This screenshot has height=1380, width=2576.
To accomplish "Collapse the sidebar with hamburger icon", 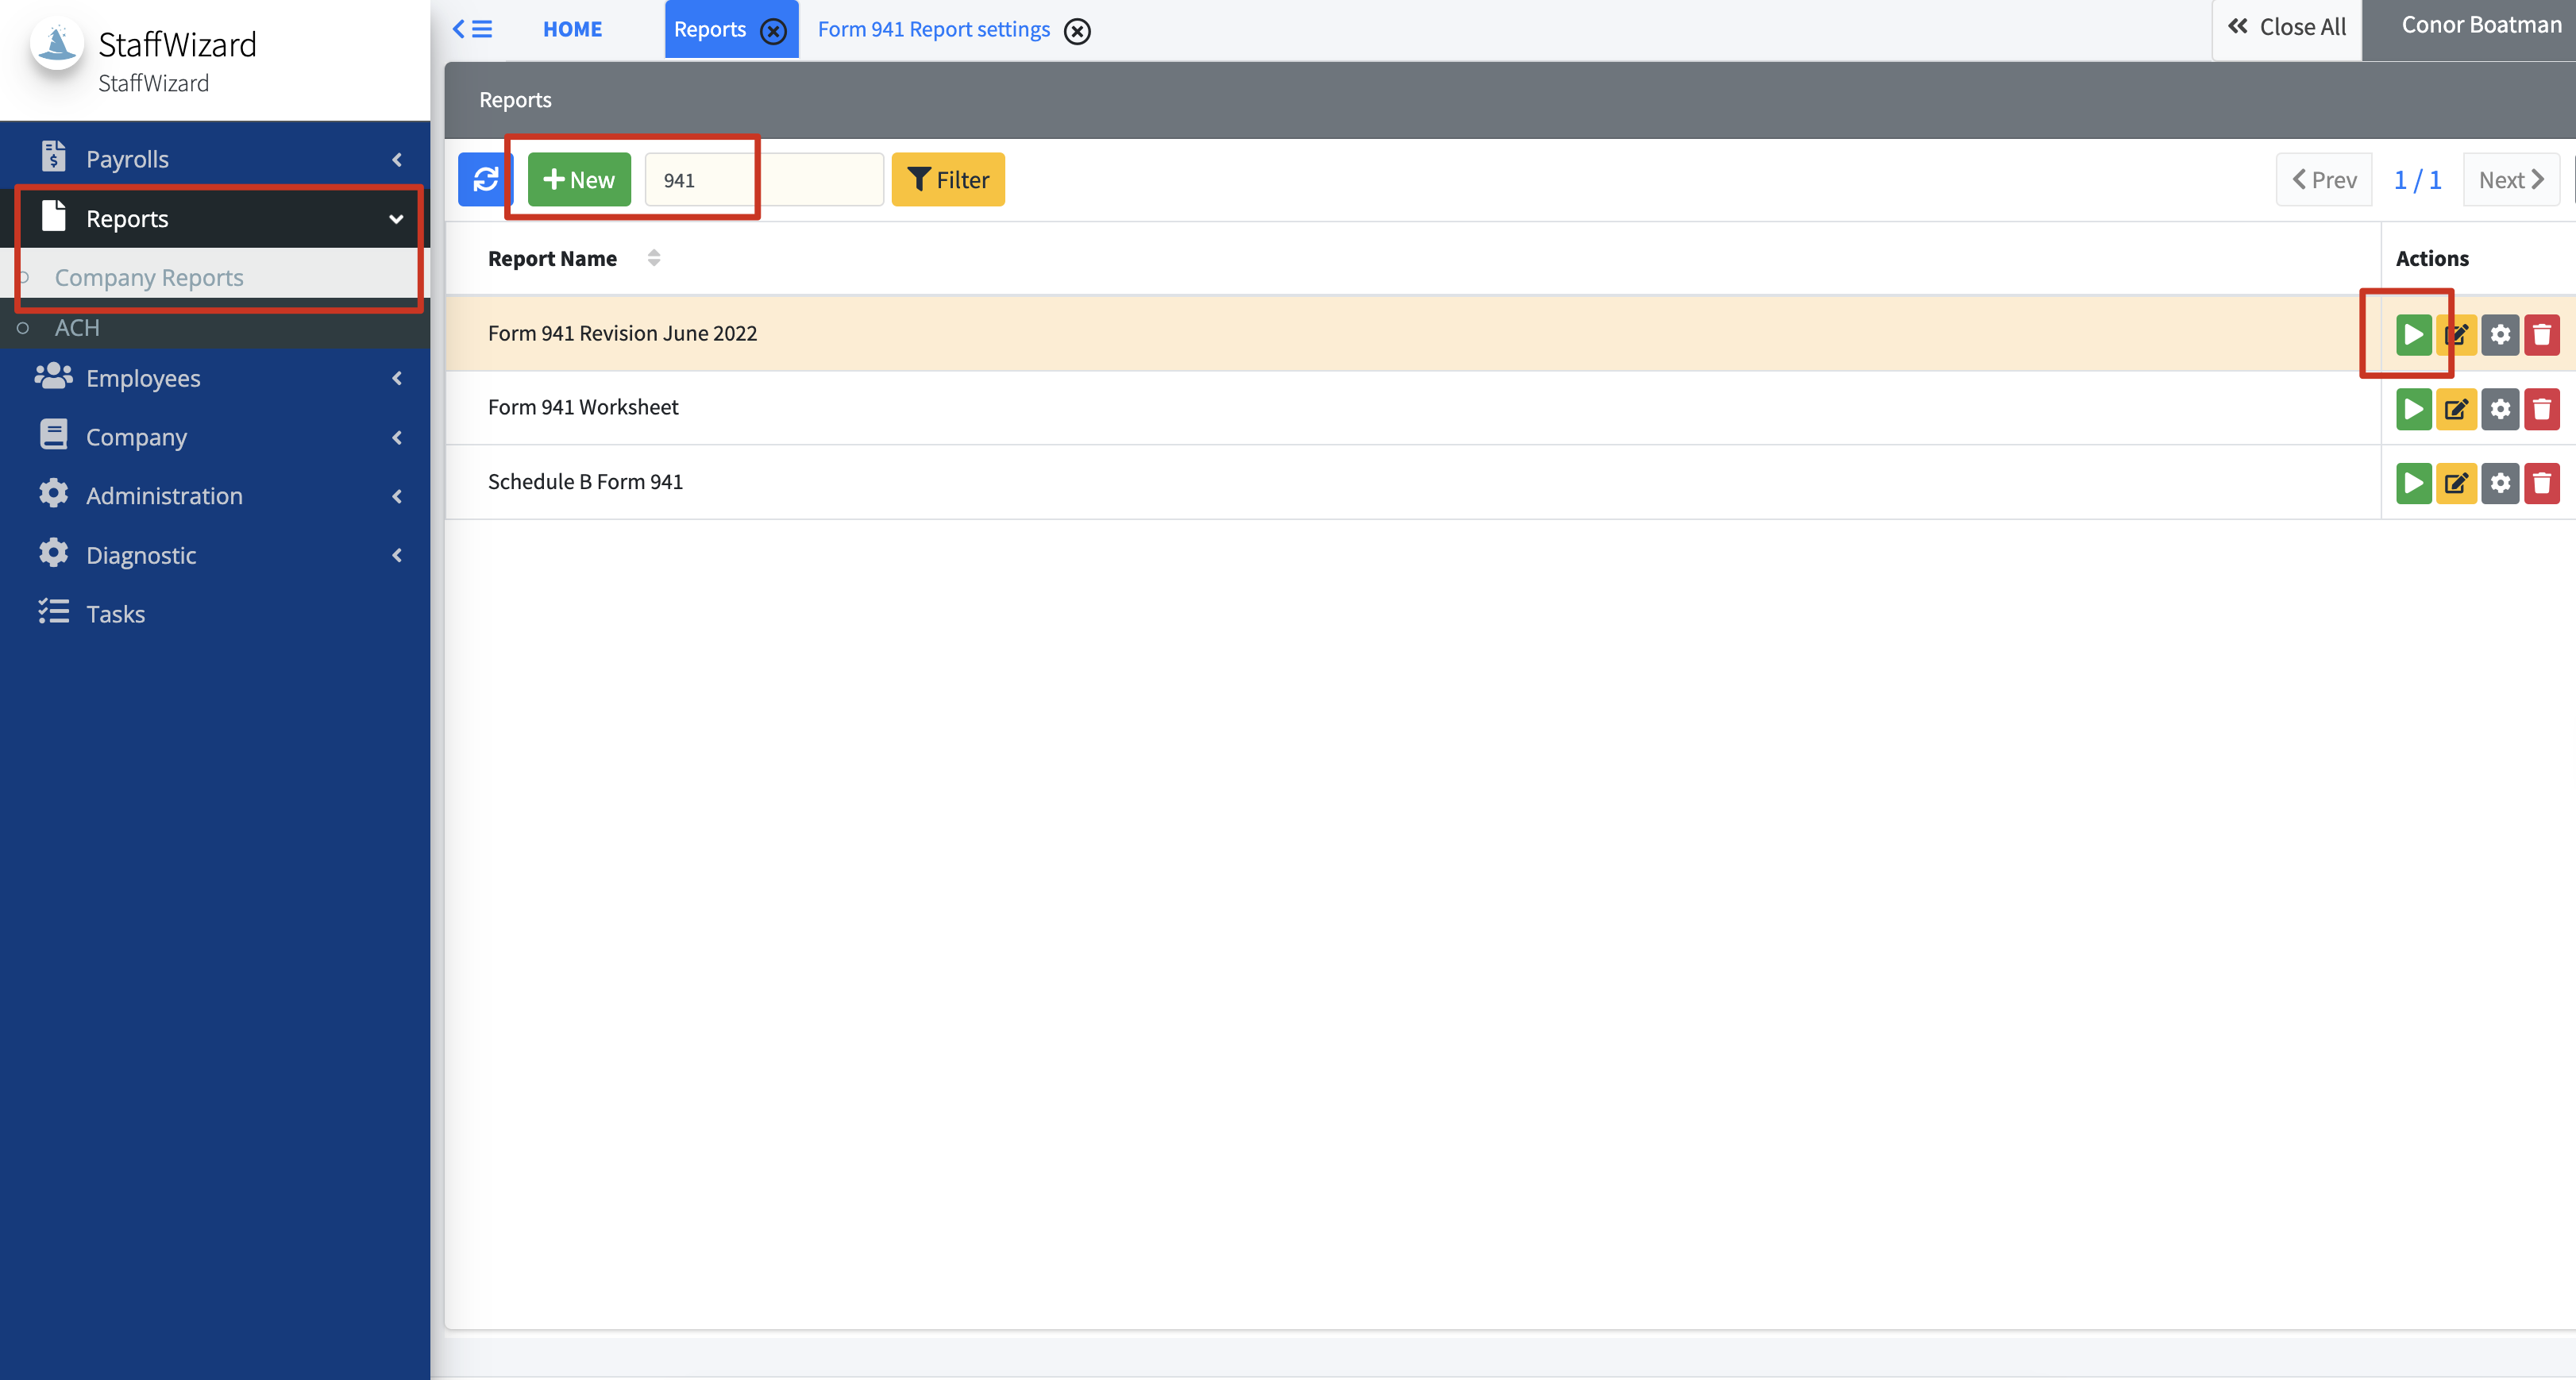I will [472, 29].
